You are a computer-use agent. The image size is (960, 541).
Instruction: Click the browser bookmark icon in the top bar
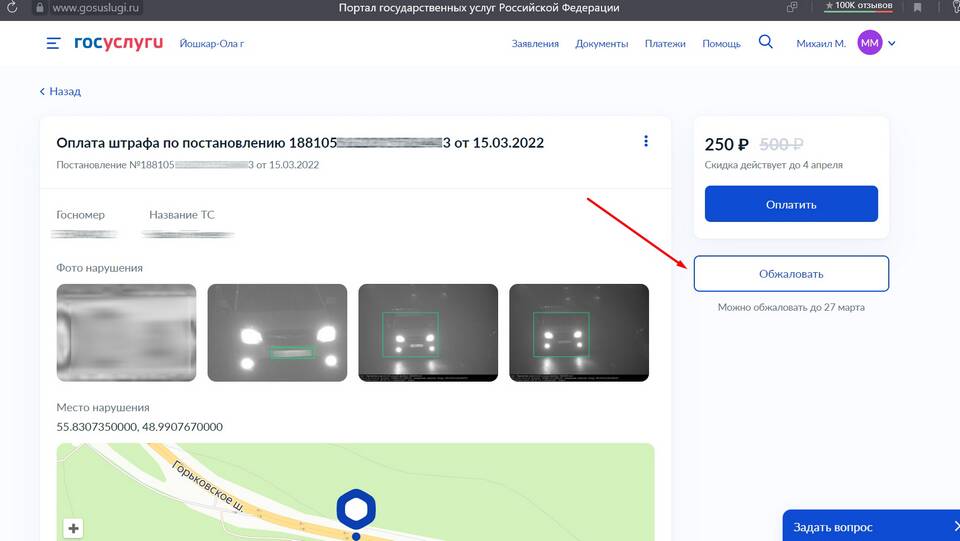click(x=917, y=8)
